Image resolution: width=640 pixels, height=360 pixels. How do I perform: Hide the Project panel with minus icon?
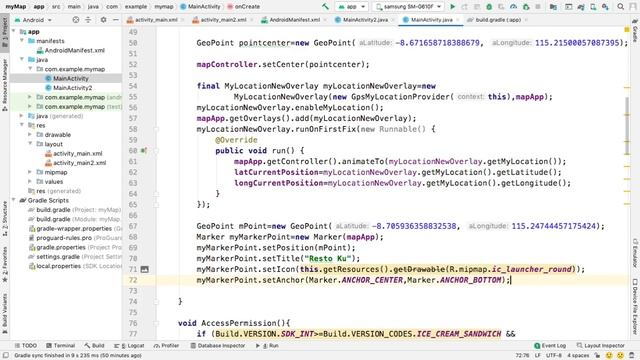click(x=116, y=20)
